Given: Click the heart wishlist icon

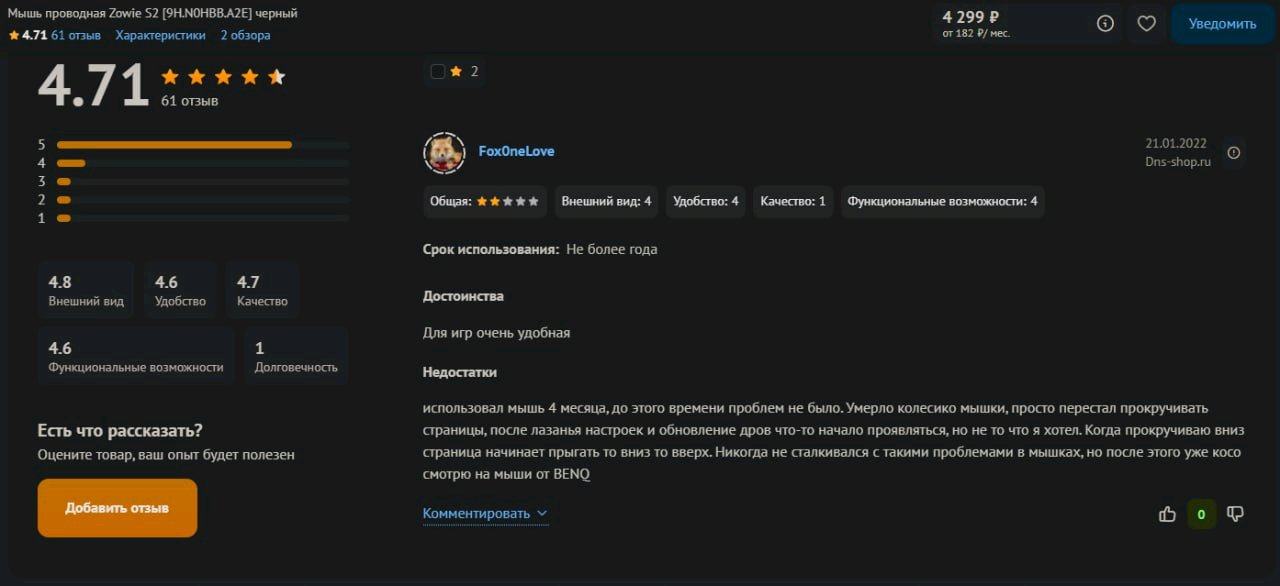Looking at the screenshot, I should (x=1146, y=23).
